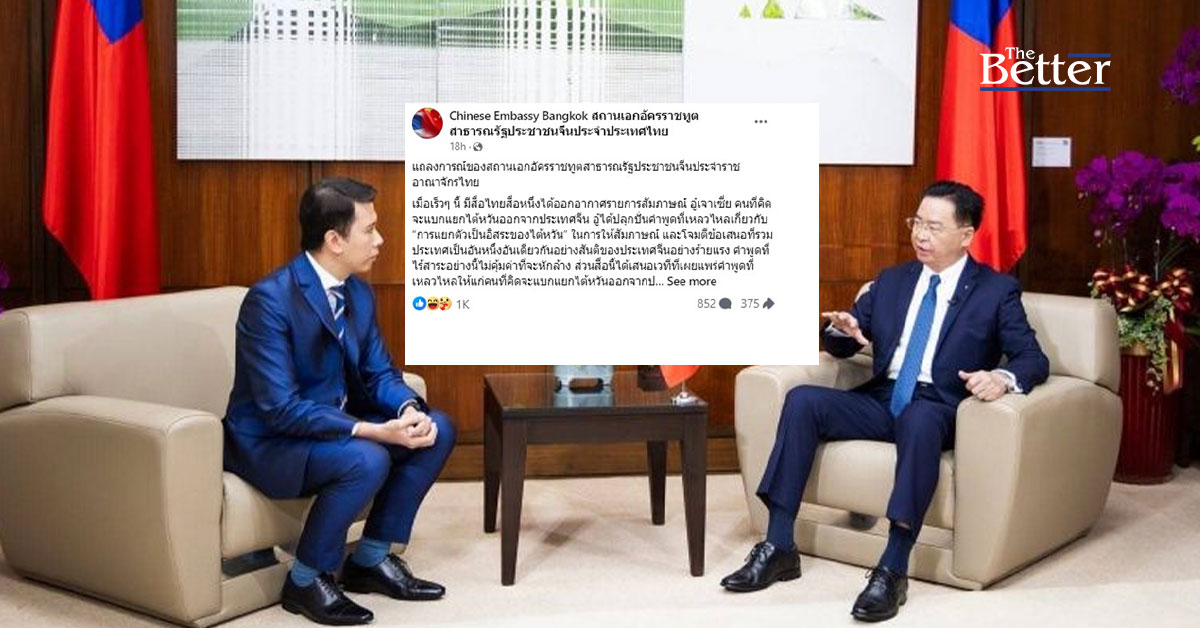Open the three-dot post options menu
Viewport: 1200px width, 628px height.
(x=761, y=122)
